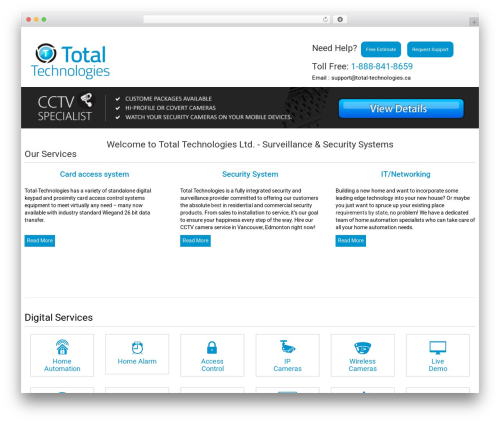Select the Live Demo monitor icon
This screenshot has width=500, height=423.
tap(438, 348)
